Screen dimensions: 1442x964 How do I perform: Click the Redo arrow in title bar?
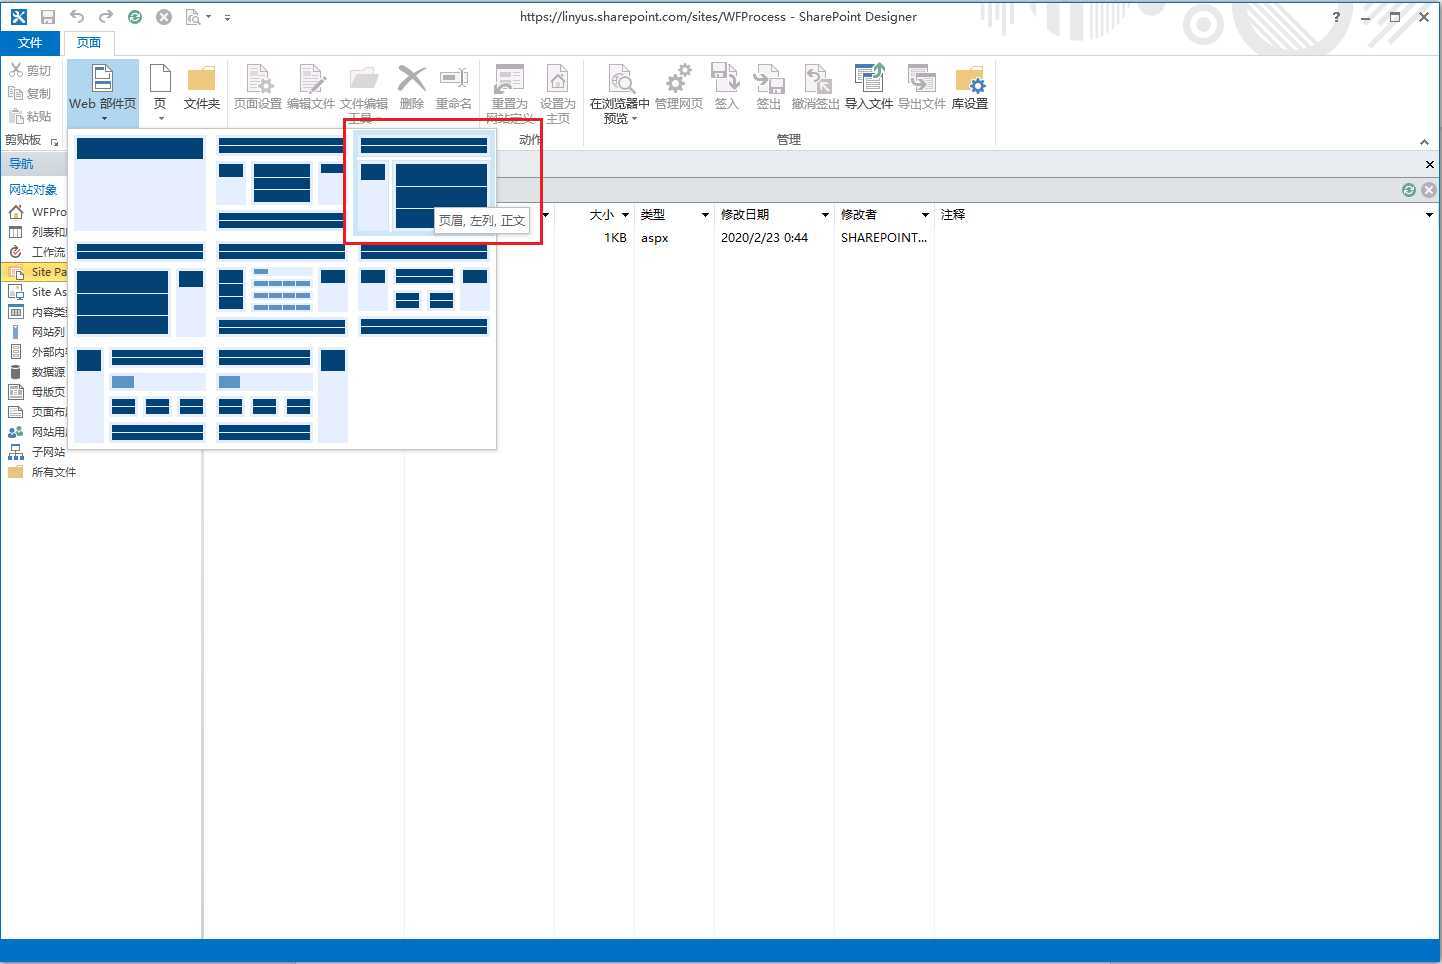point(105,17)
